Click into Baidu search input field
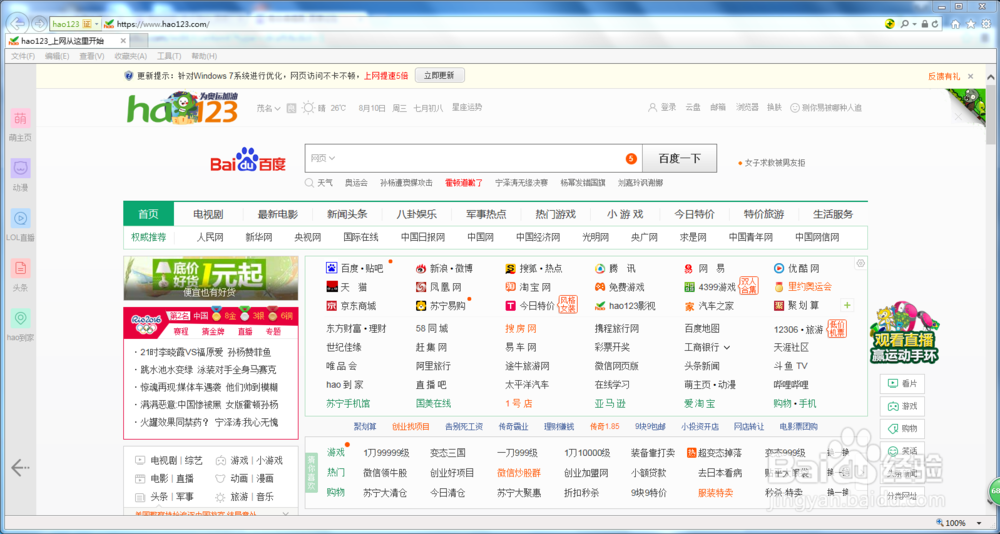The height and width of the screenshot is (534, 1000). pyautogui.click(x=474, y=158)
